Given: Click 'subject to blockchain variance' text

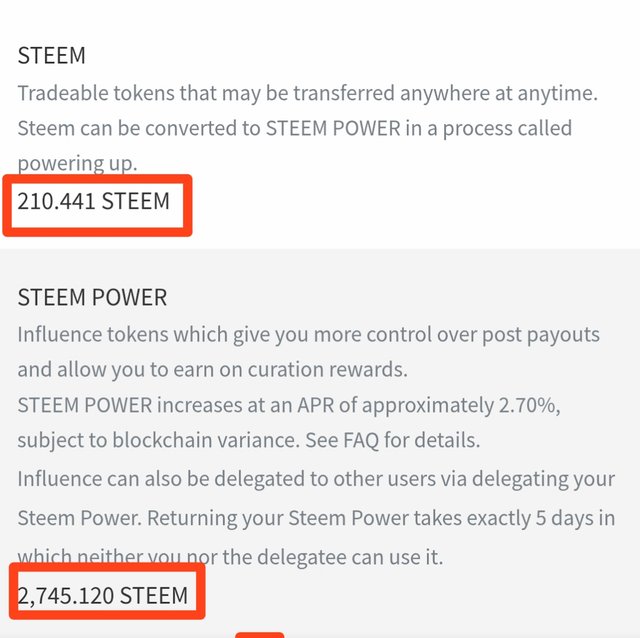Looking at the screenshot, I should (x=159, y=440).
